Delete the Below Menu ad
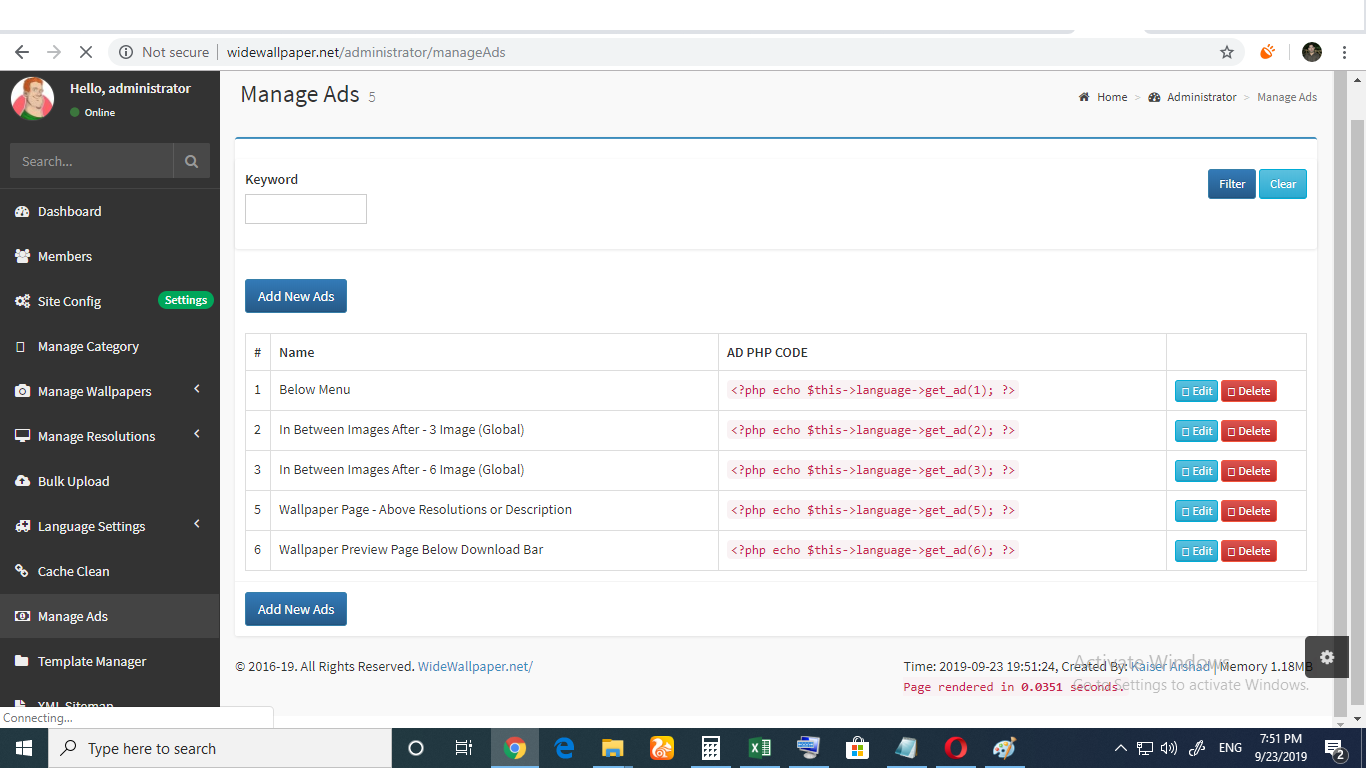The height and width of the screenshot is (768, 1366). pos(1248,391)
